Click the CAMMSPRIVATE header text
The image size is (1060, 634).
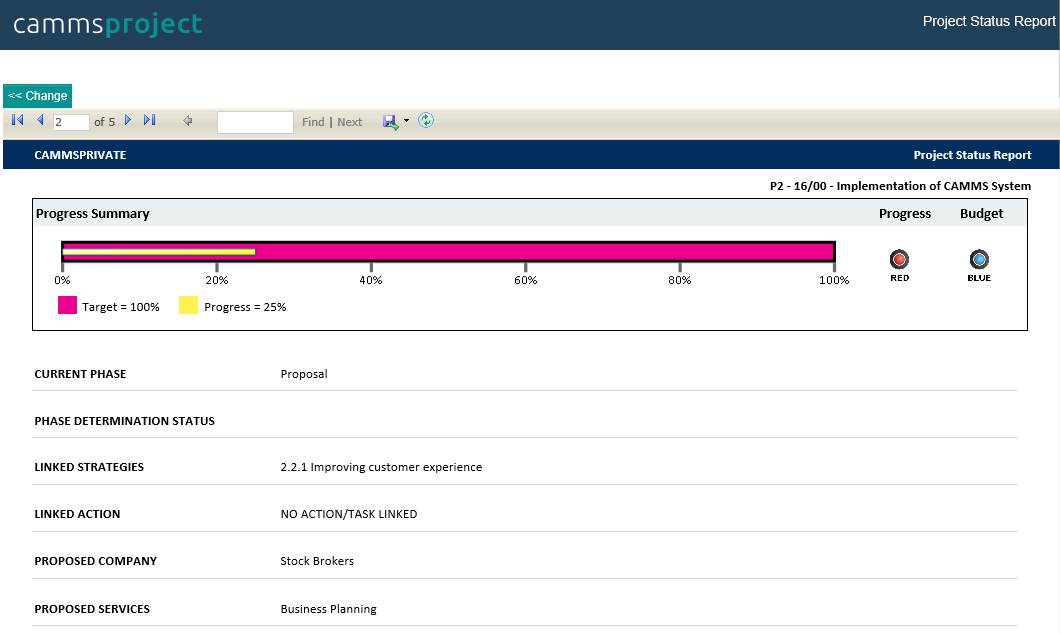tap(80, 155)
